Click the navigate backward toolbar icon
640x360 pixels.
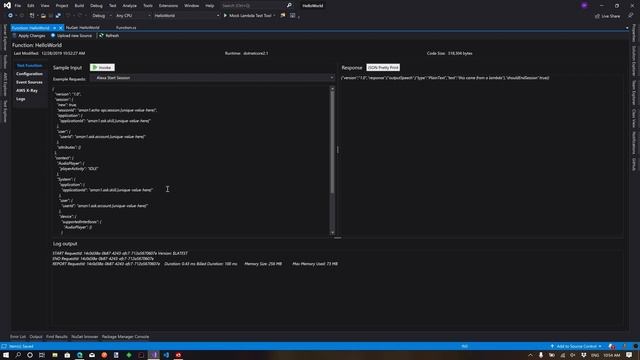tap(10, 16)
